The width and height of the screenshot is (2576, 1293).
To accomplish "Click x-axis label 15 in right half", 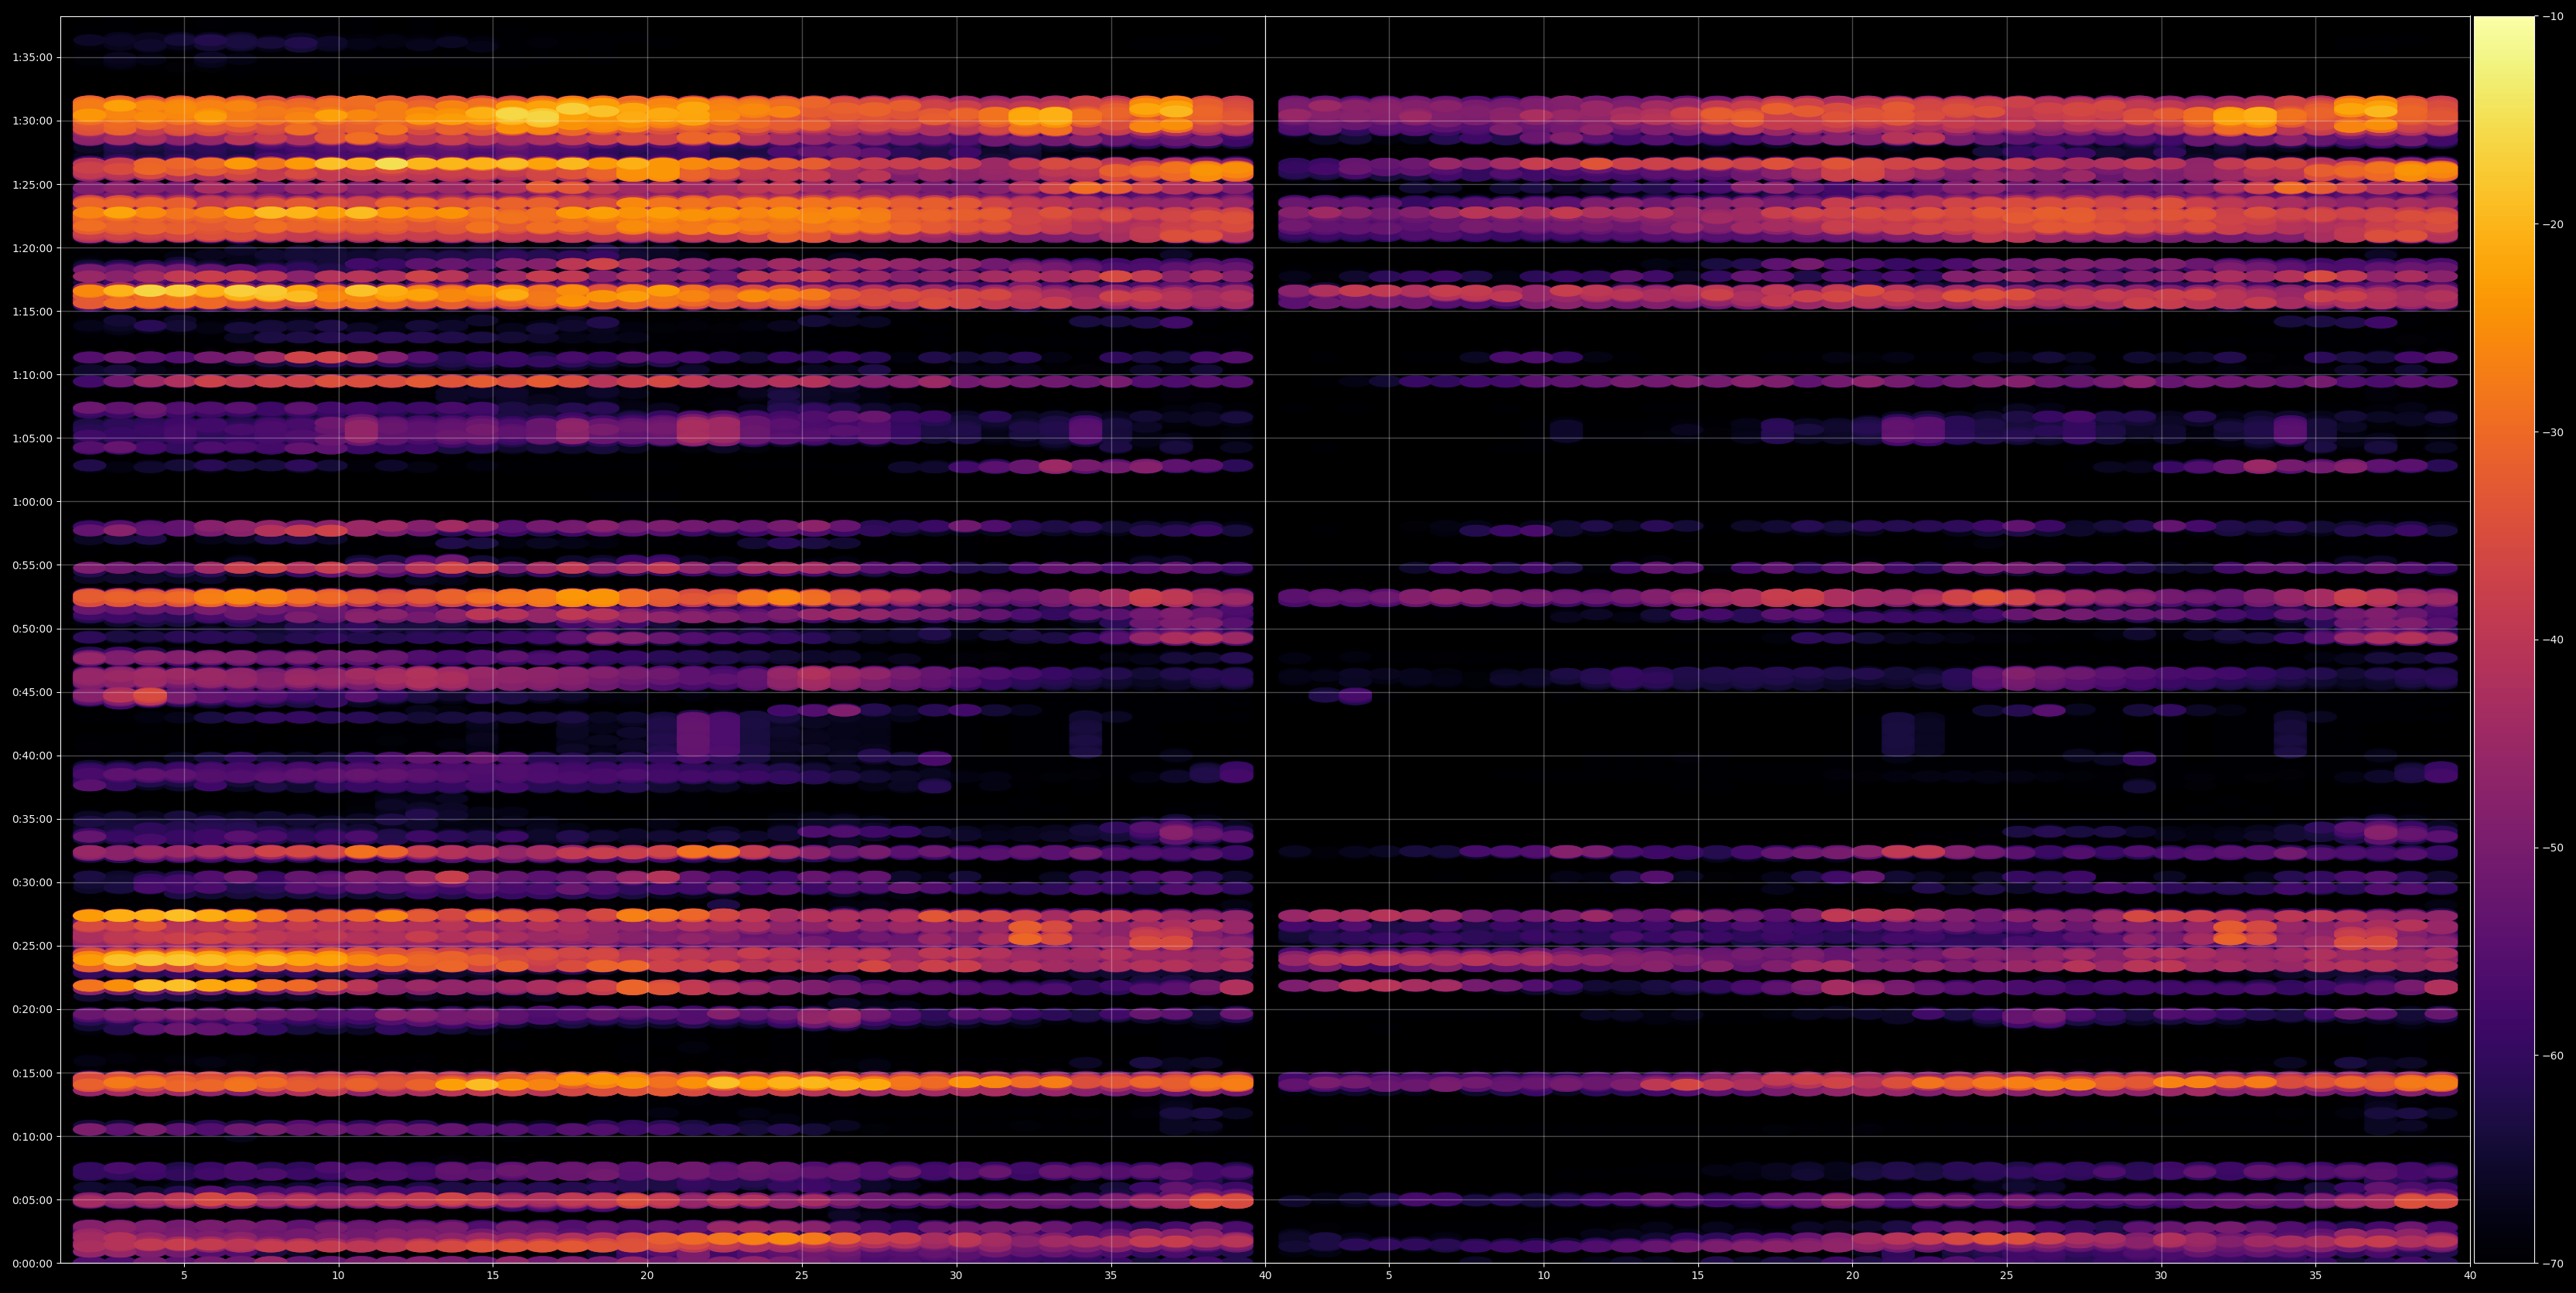I will point(1698,1276).
